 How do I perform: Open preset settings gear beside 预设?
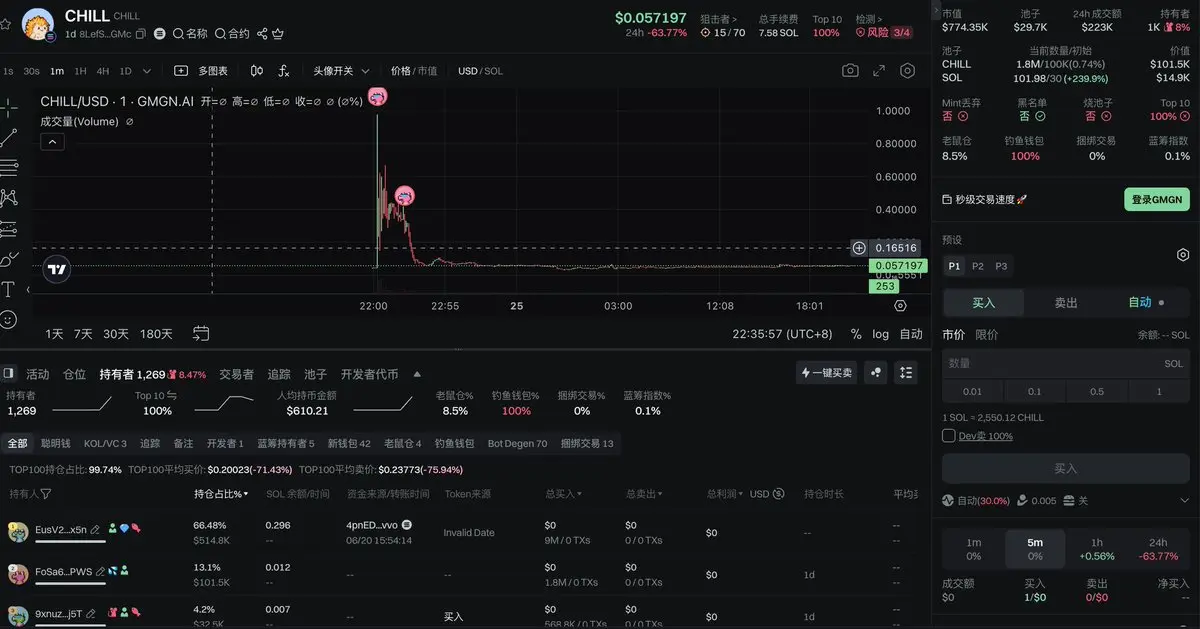1183,254
